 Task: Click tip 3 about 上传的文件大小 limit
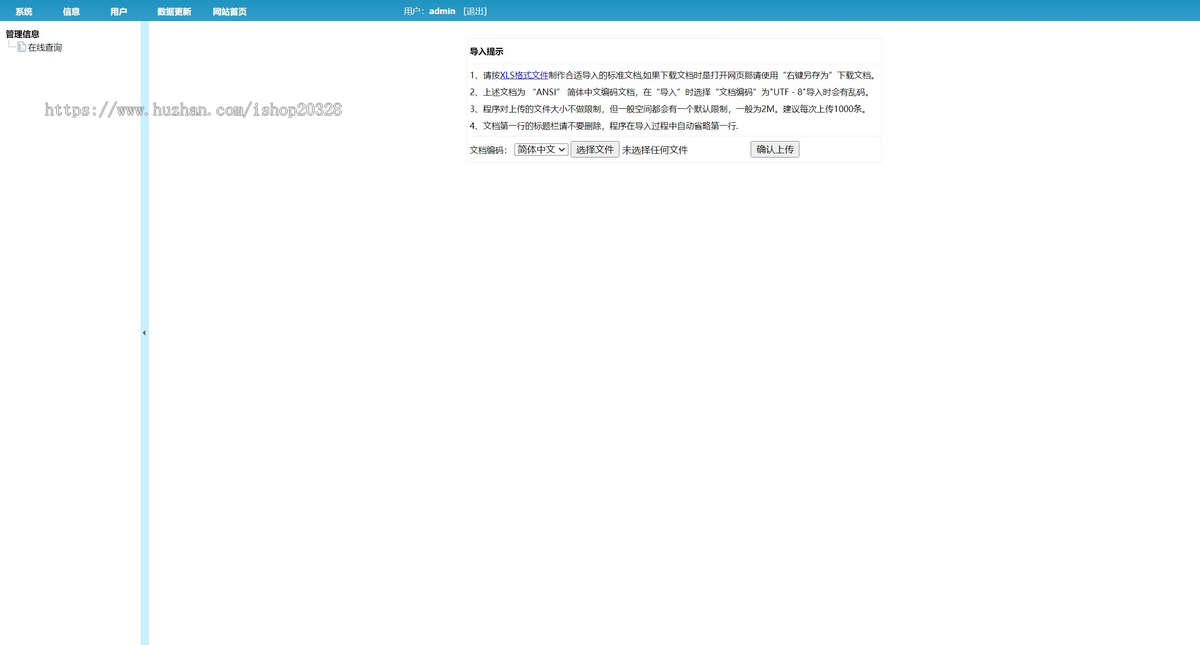(x=669, y=109)
